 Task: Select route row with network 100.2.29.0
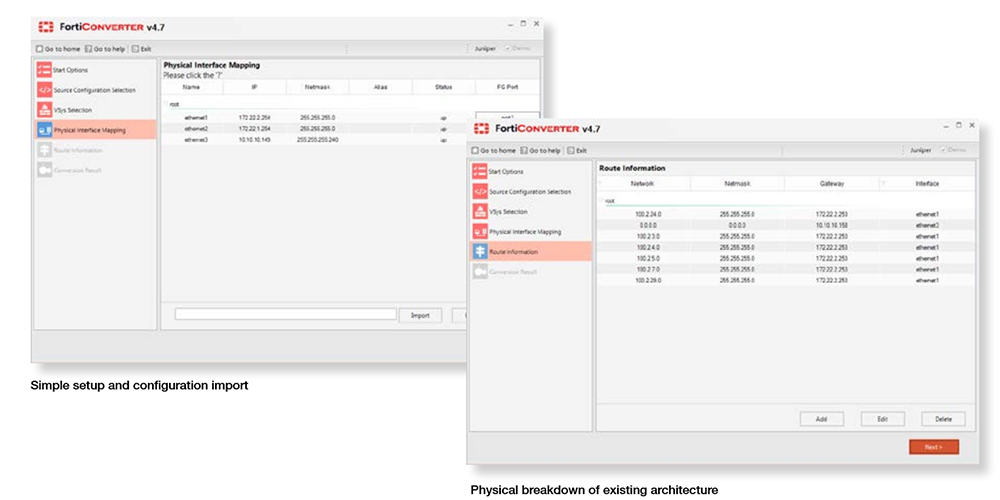point(786,280)
